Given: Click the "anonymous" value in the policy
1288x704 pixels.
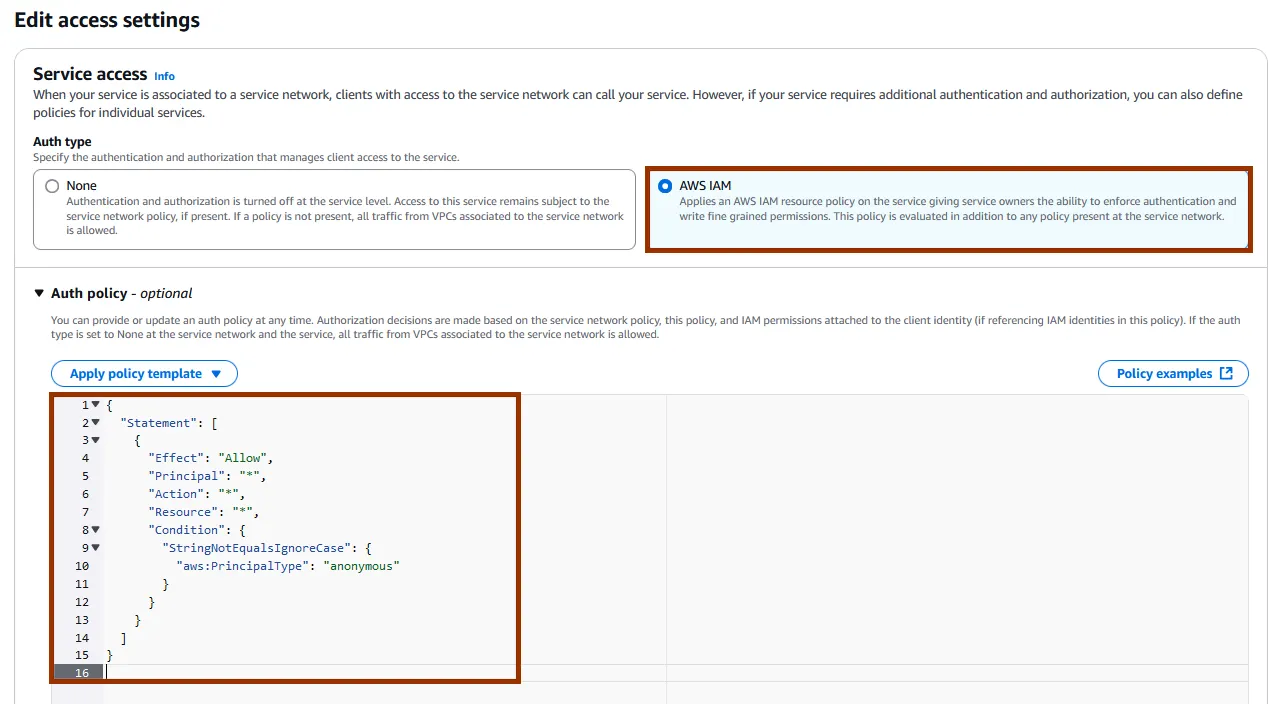Looking at the screenshot, I should click(x=362, y=566).
